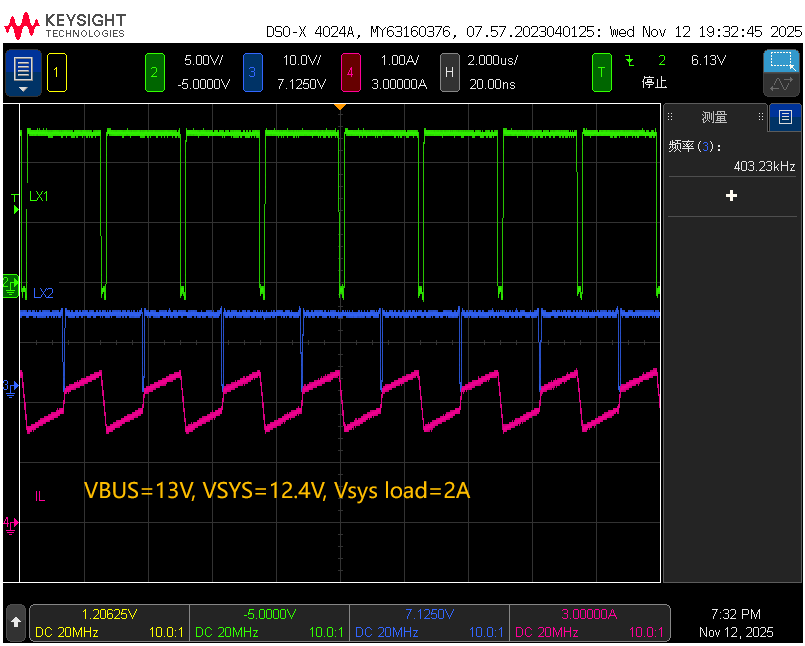
Task: Click channel 4 scale 1.00A/
Action: pyautogui.click(x=399, y=61)
